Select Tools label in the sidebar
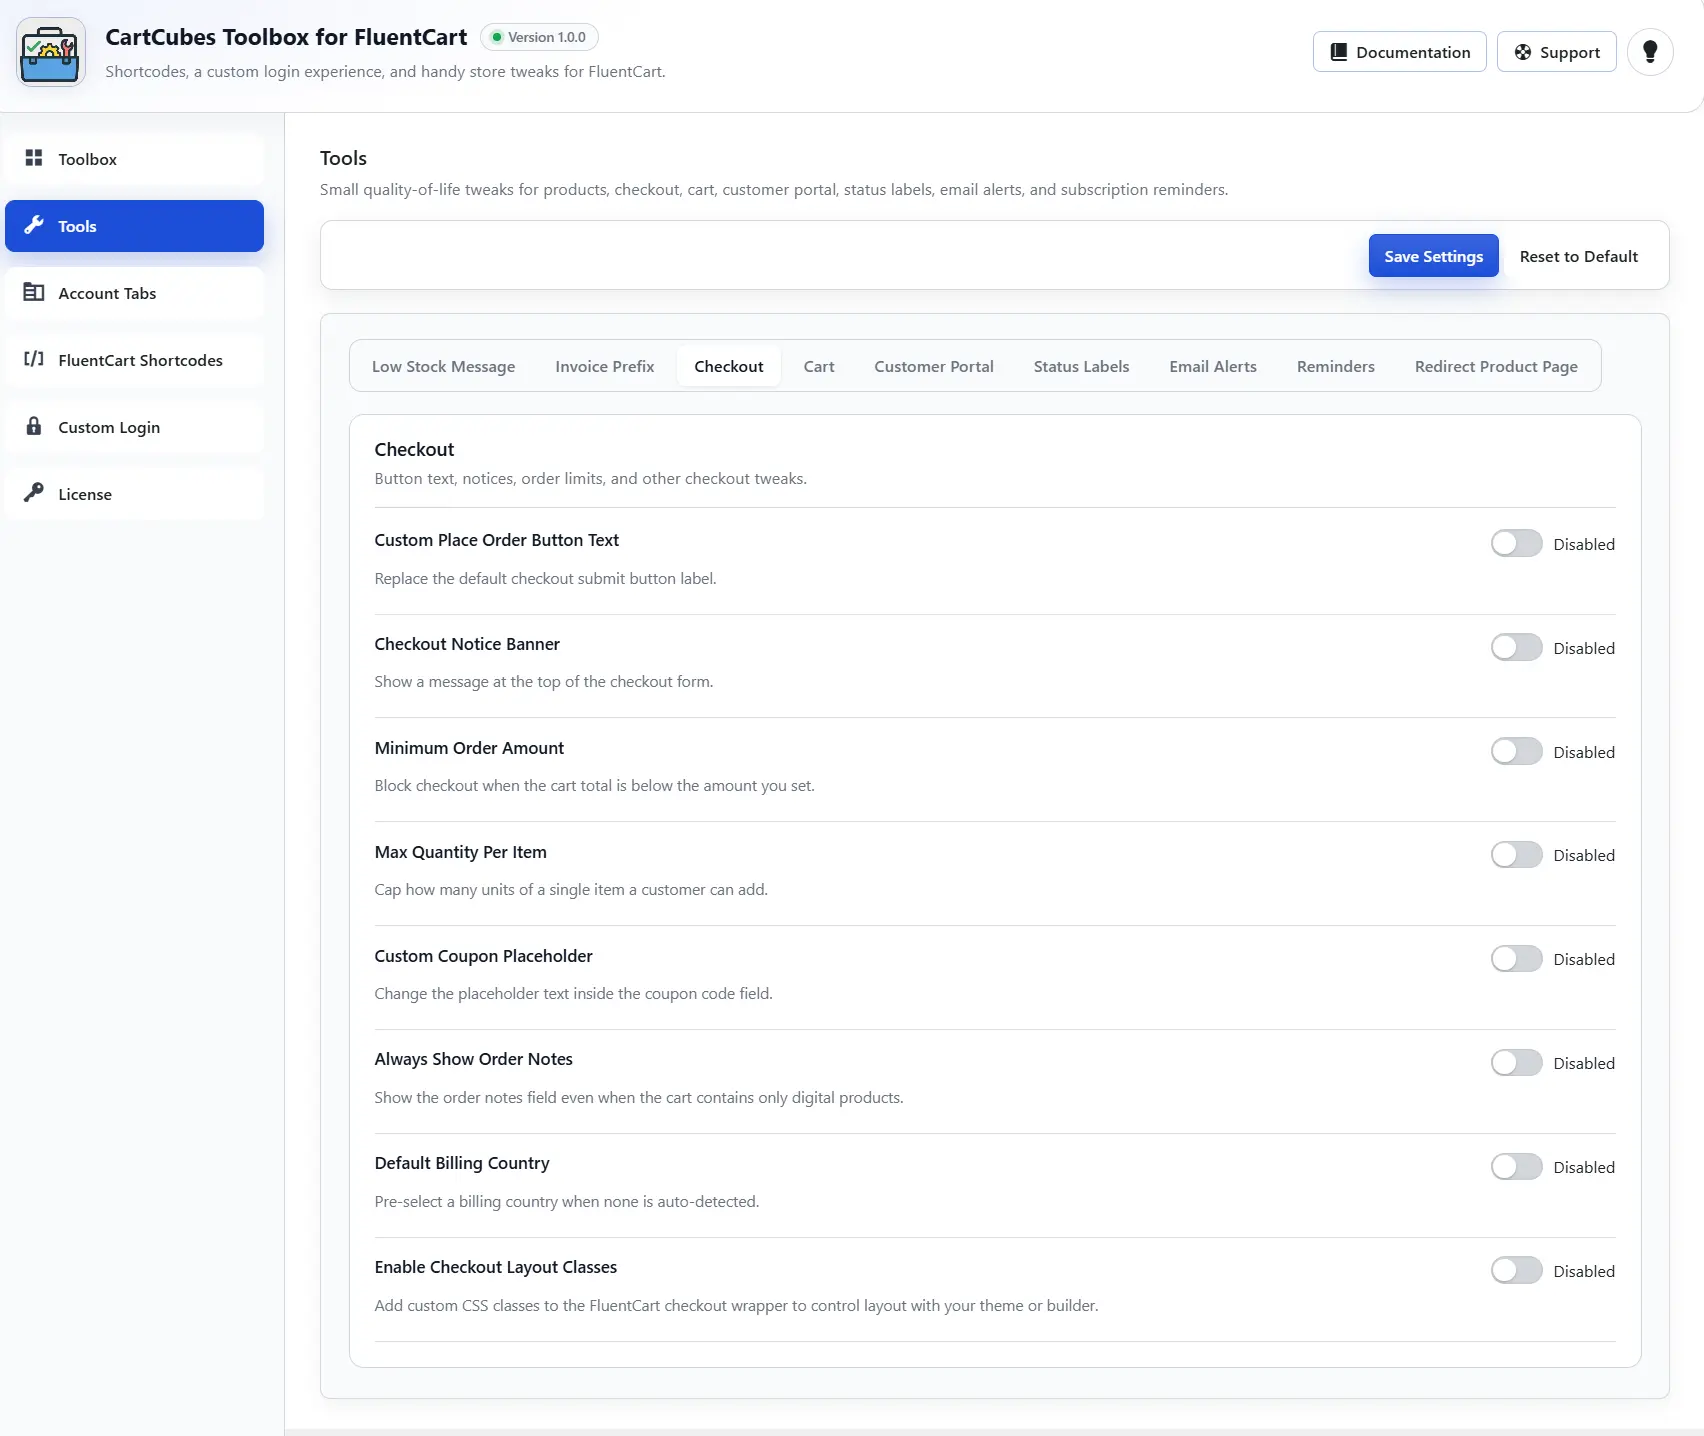The width and height of the screenshot is (1704, 1436). click(x=77, y=226)
